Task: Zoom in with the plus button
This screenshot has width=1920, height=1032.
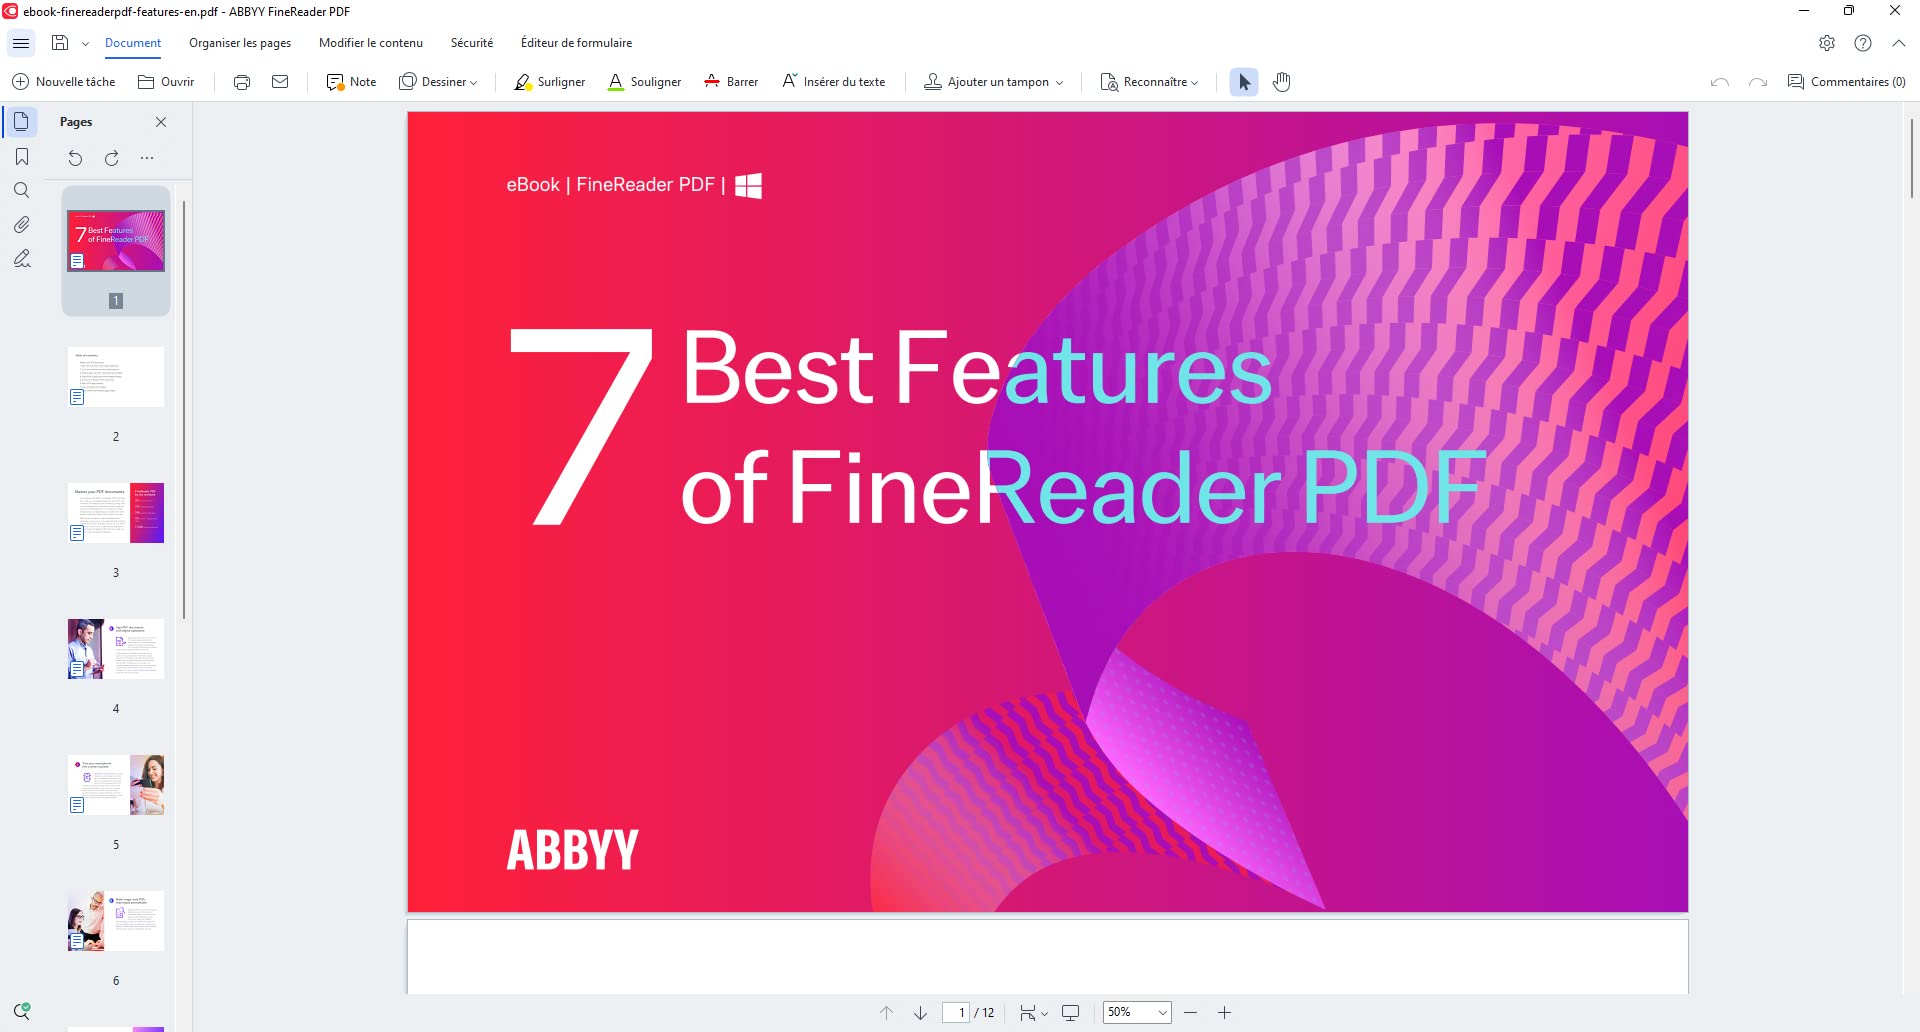Action: coord(1224,1013)
